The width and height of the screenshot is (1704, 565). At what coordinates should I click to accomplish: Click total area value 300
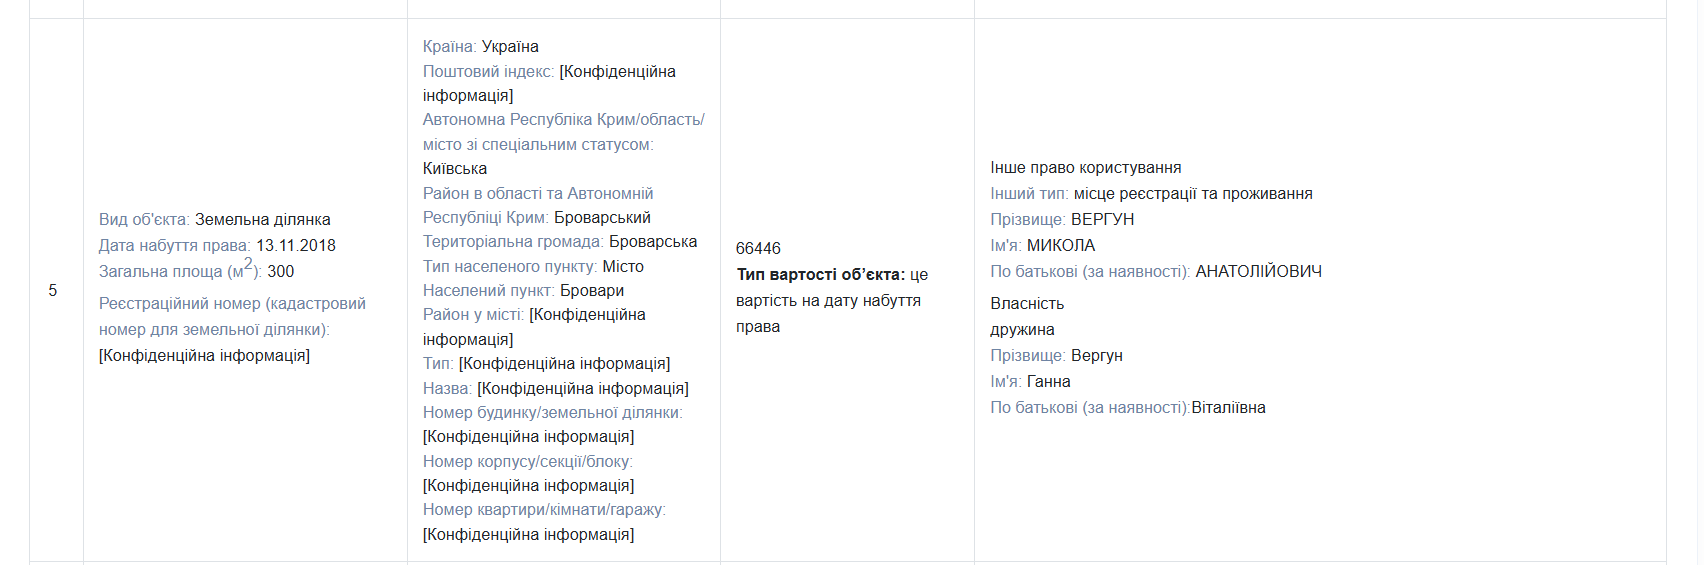pos(280,271)
